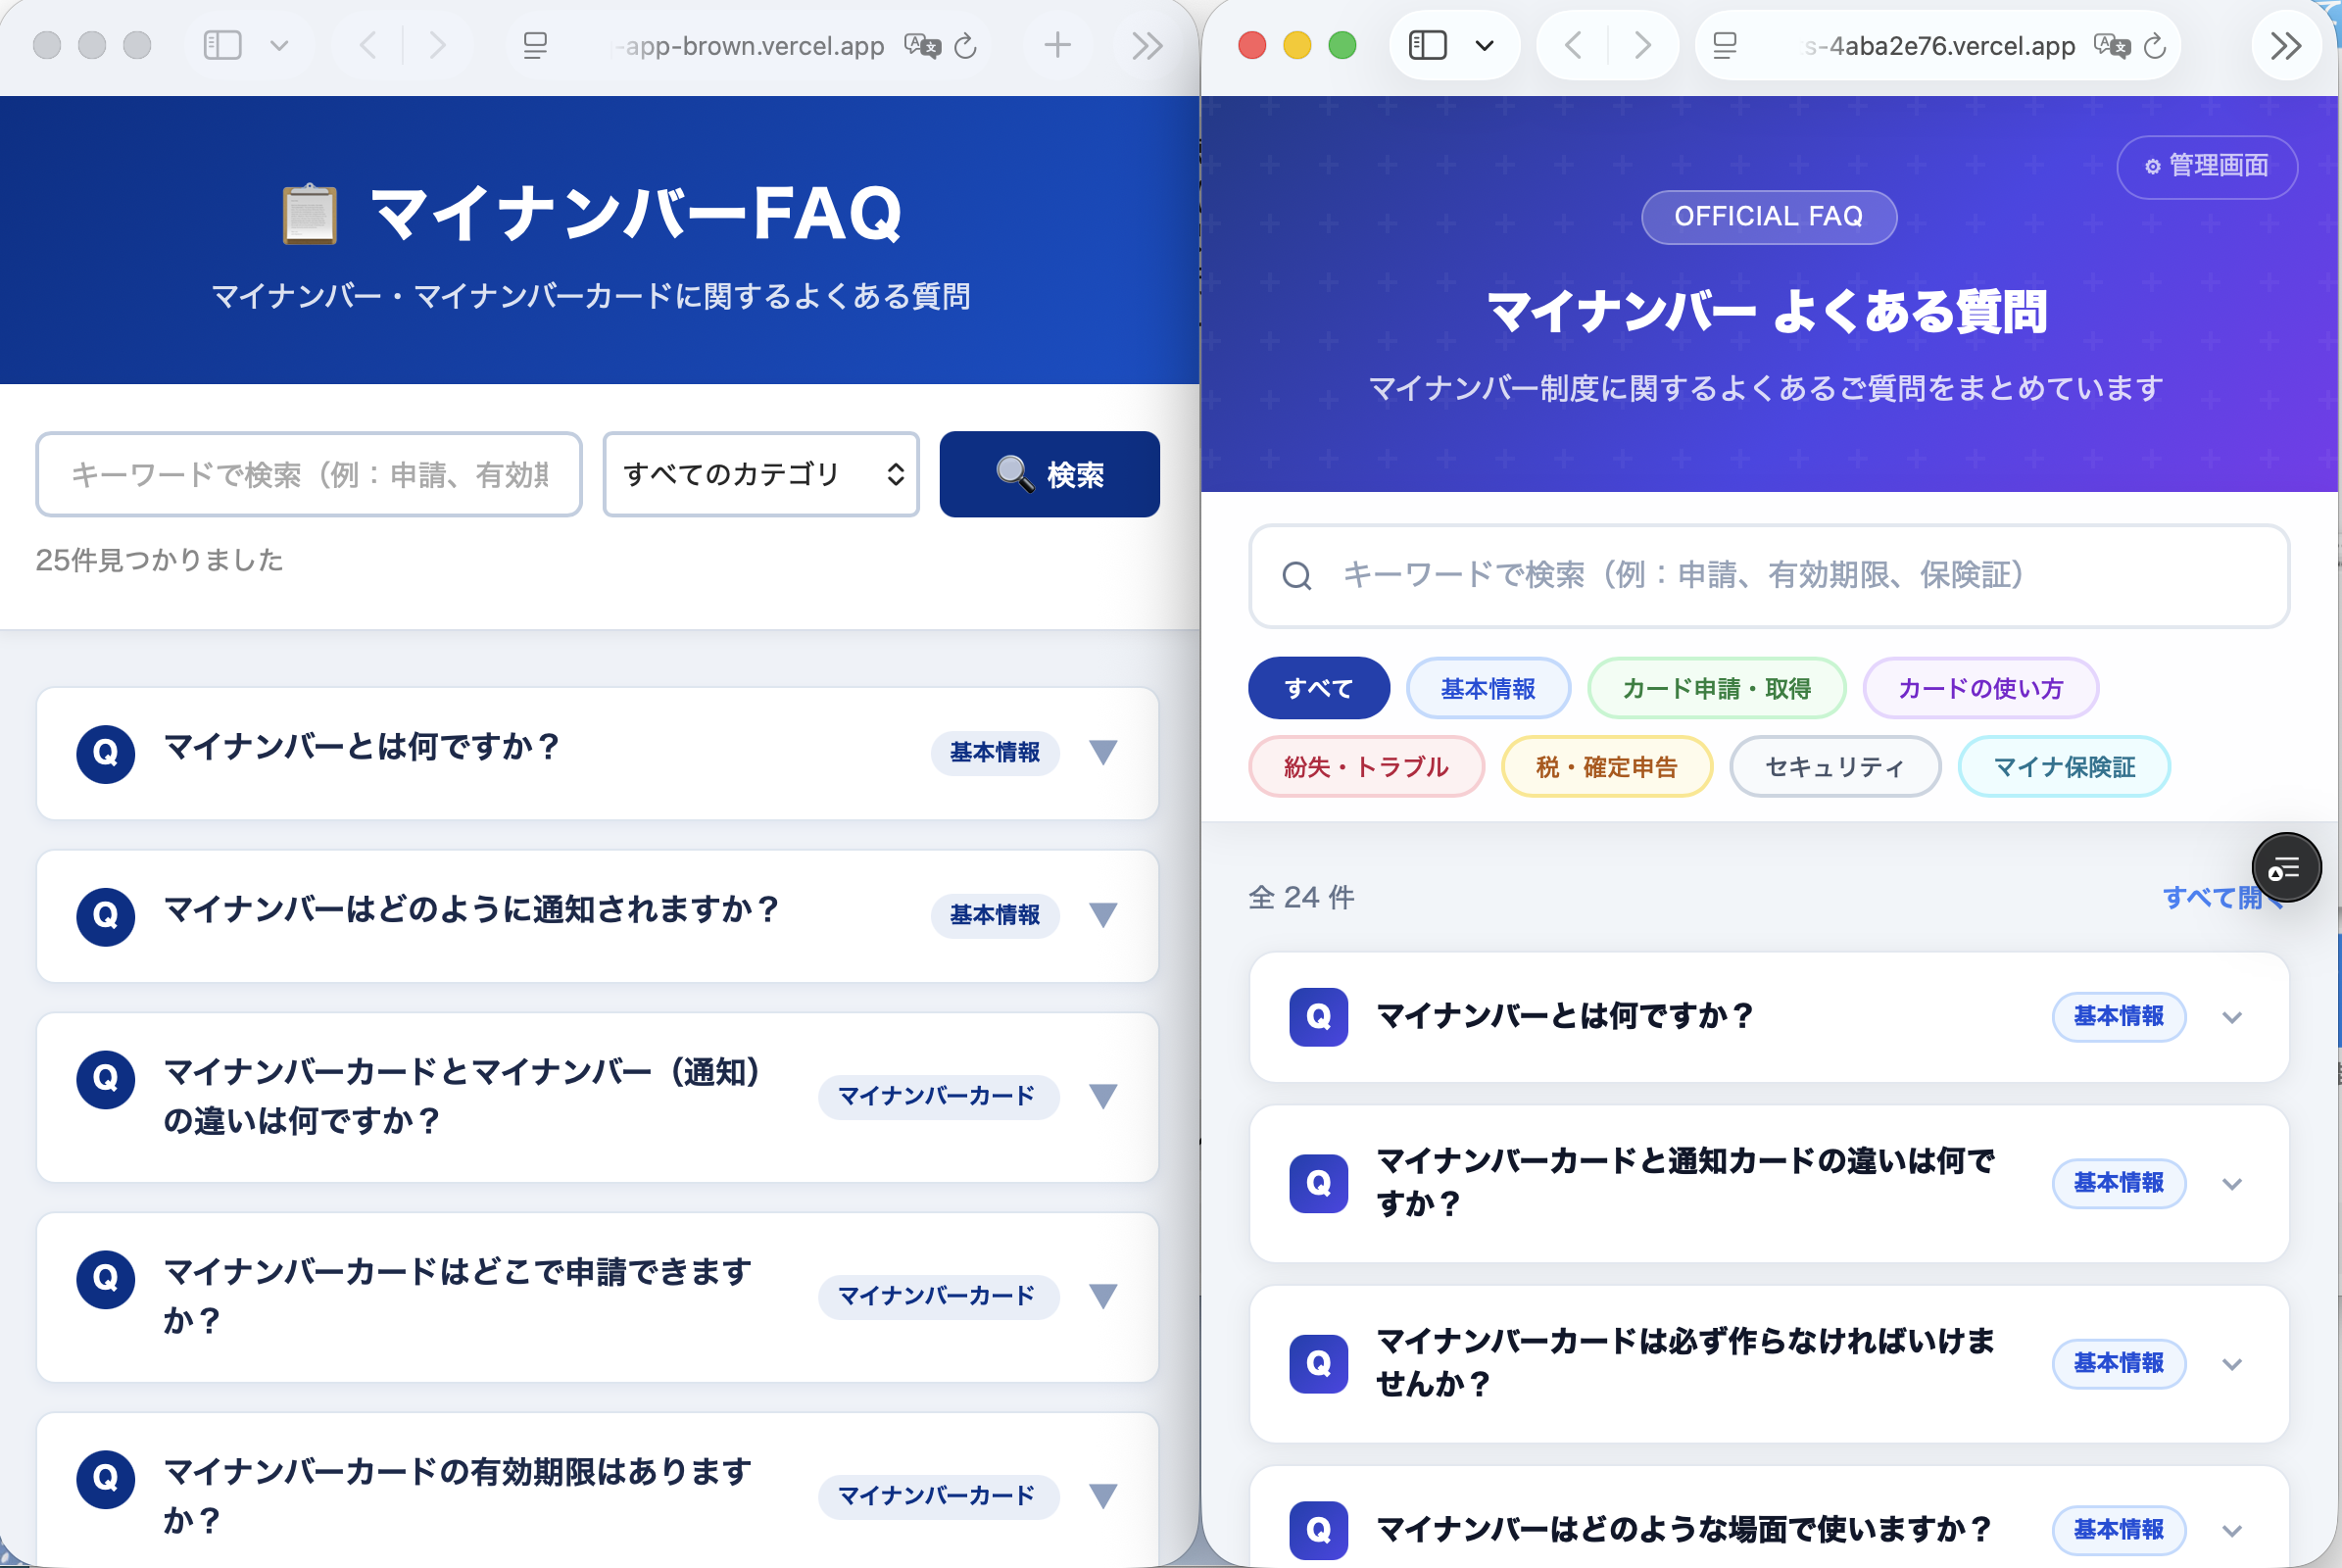Image resolution: width=2342 pixels, height=1568 pixels.
Task: Click the new tab plus icon in the left window
Action: (1058, 45)
